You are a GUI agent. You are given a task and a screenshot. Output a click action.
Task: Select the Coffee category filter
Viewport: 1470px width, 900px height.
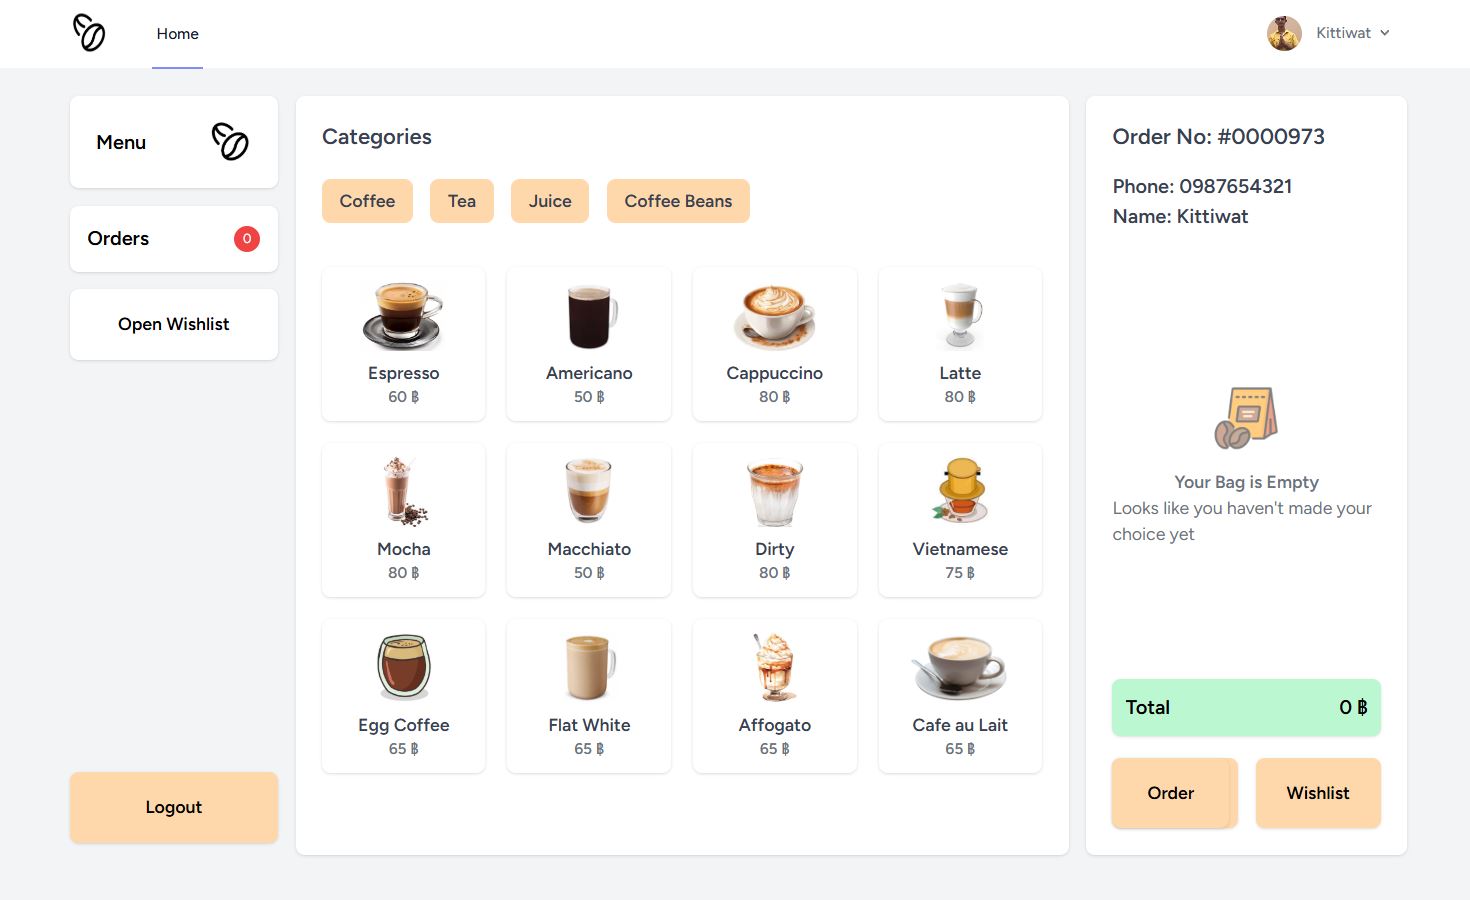(367, 201)
